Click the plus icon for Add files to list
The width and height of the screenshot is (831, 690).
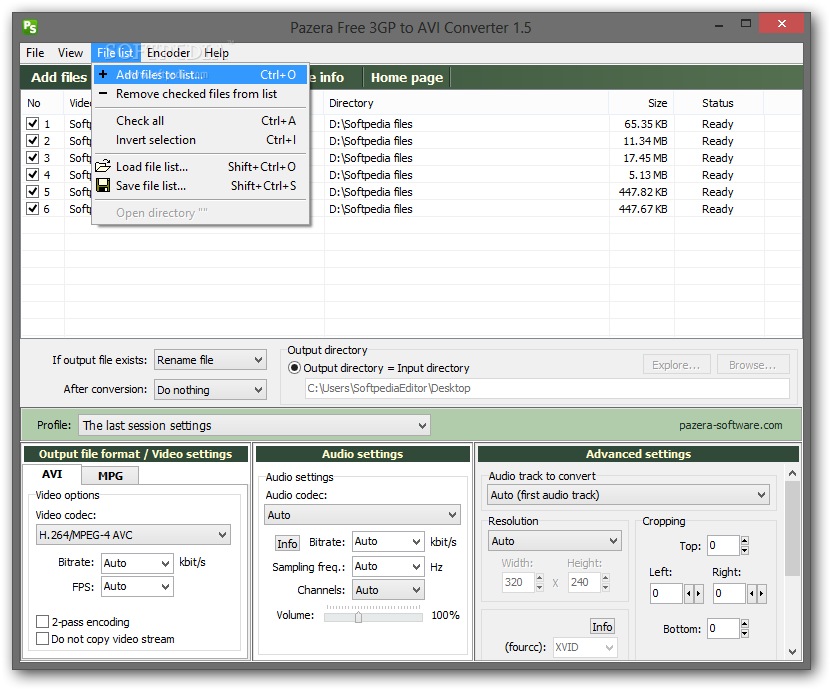coord(103,74)
